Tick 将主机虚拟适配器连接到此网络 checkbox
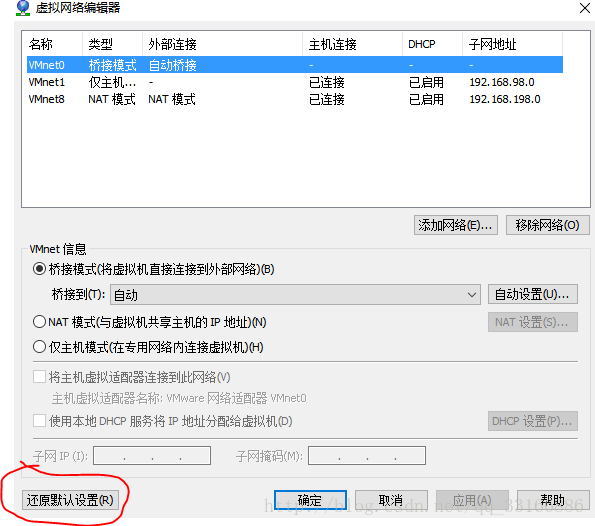The width and height of the screenshot is (595, 526). tap(39, 377)
